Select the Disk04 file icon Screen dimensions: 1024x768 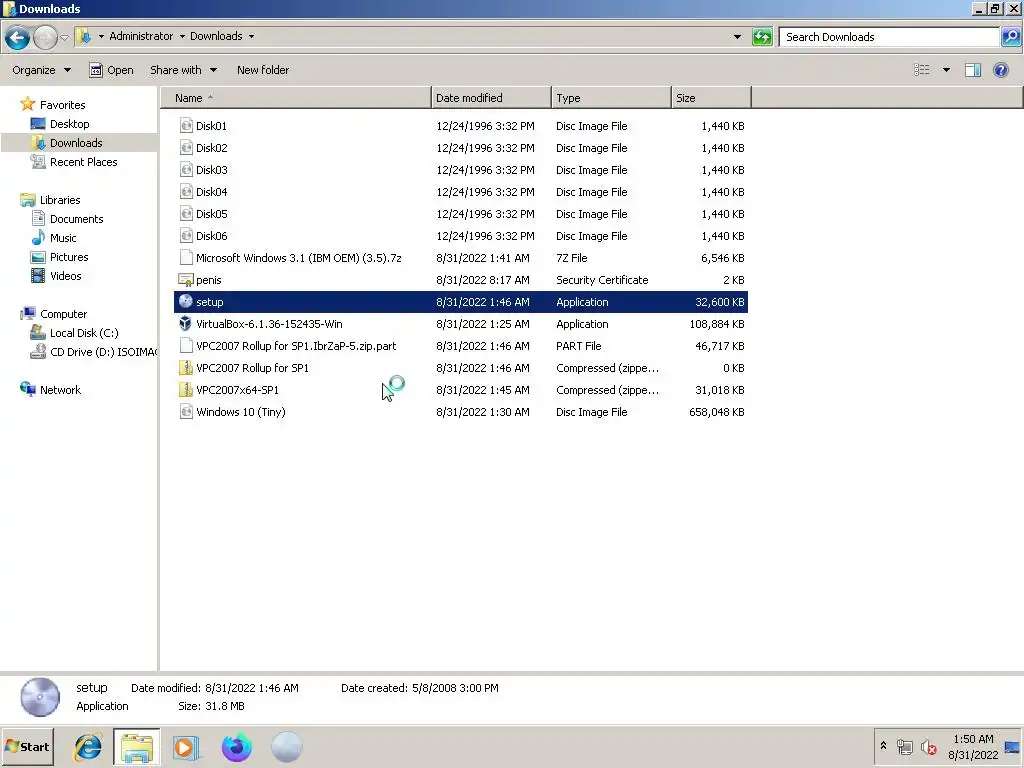point(186,192)
